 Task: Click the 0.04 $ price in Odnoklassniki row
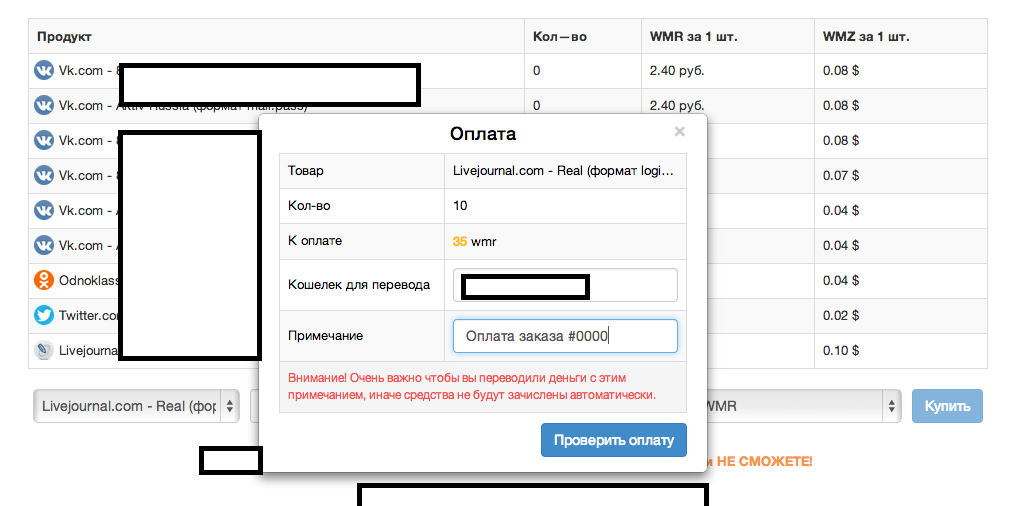point(841,280)
